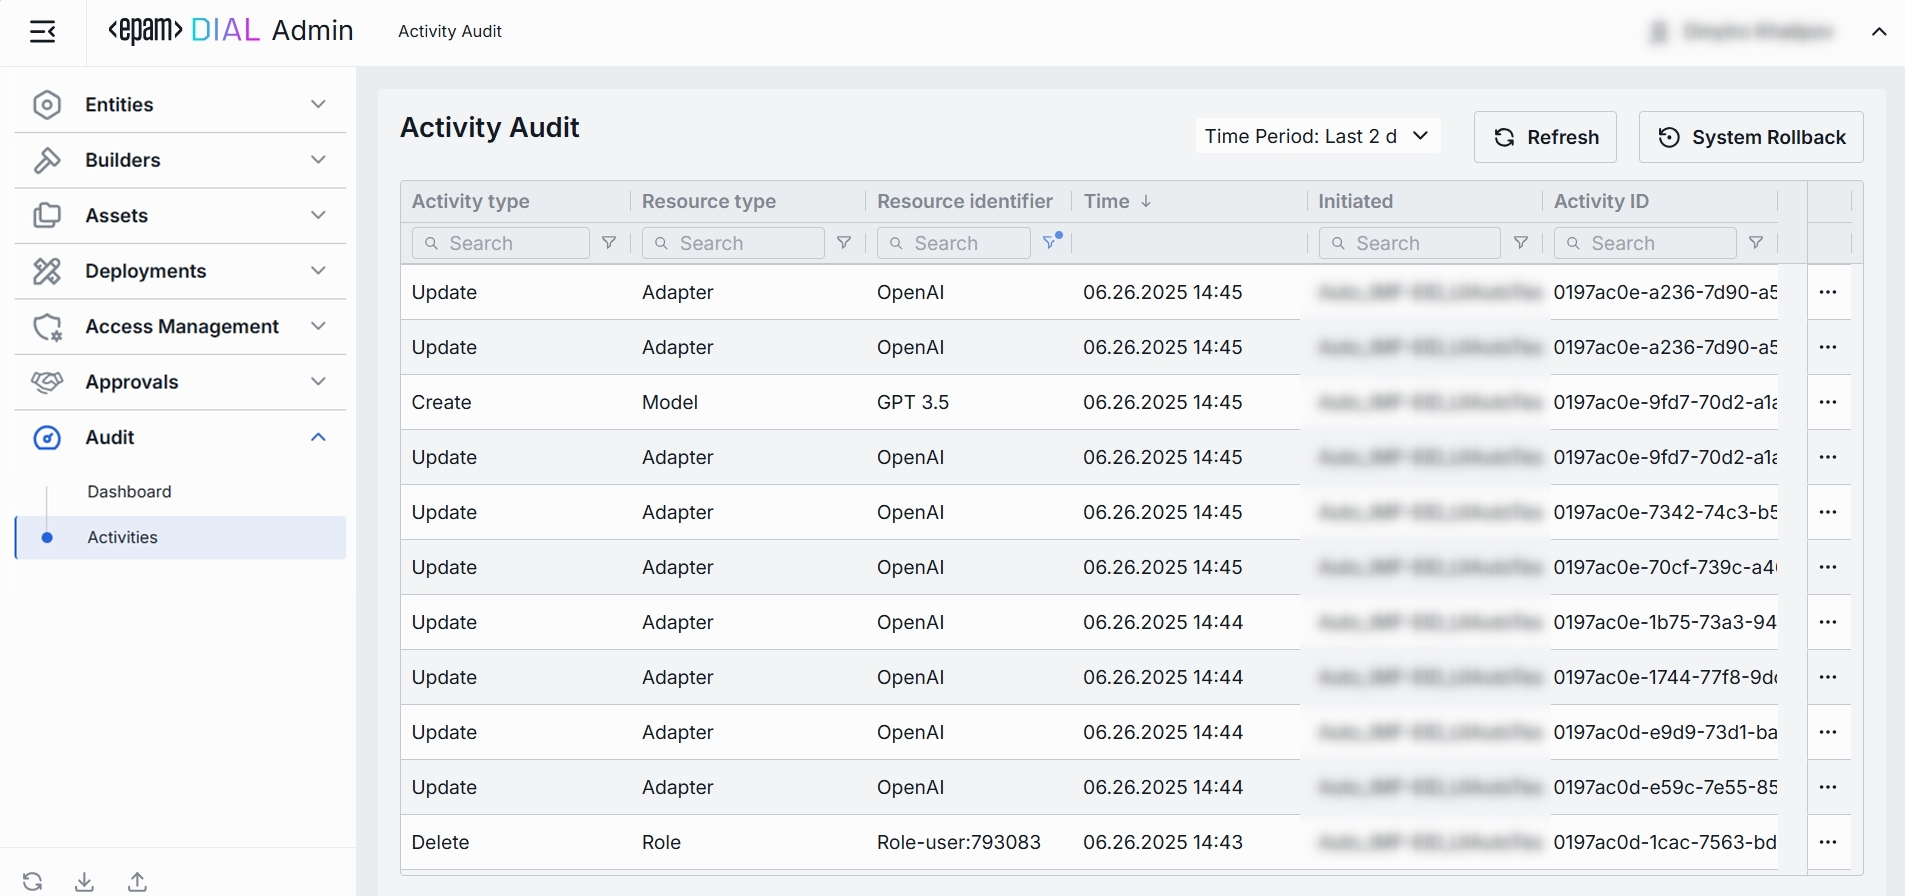Open the active Resource identifier filter icon

coord(1050,243)
